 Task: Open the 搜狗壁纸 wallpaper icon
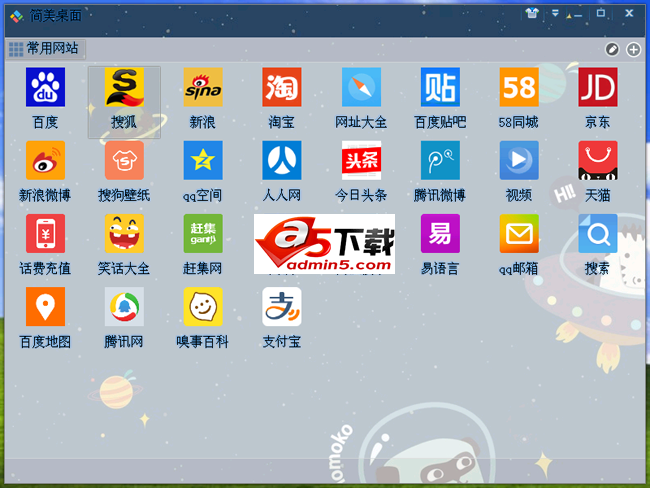click(124, 160)
